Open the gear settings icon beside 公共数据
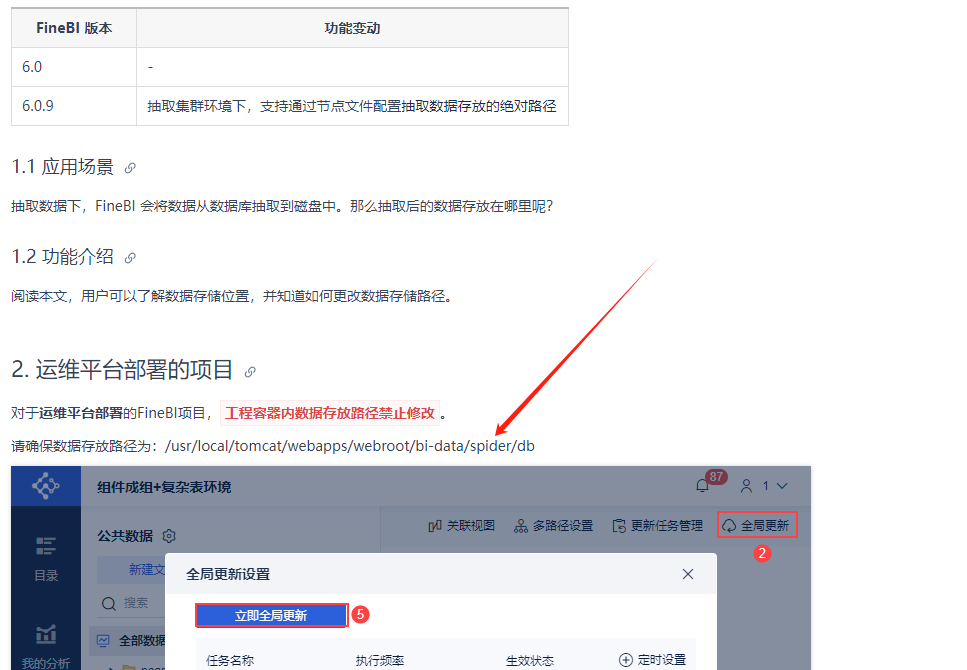The height and width of the screenshot is (670, 967). pos(169,536)
